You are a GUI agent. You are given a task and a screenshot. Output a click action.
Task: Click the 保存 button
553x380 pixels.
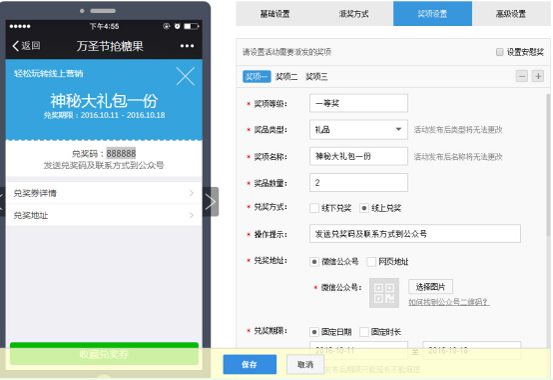[250, 364]
